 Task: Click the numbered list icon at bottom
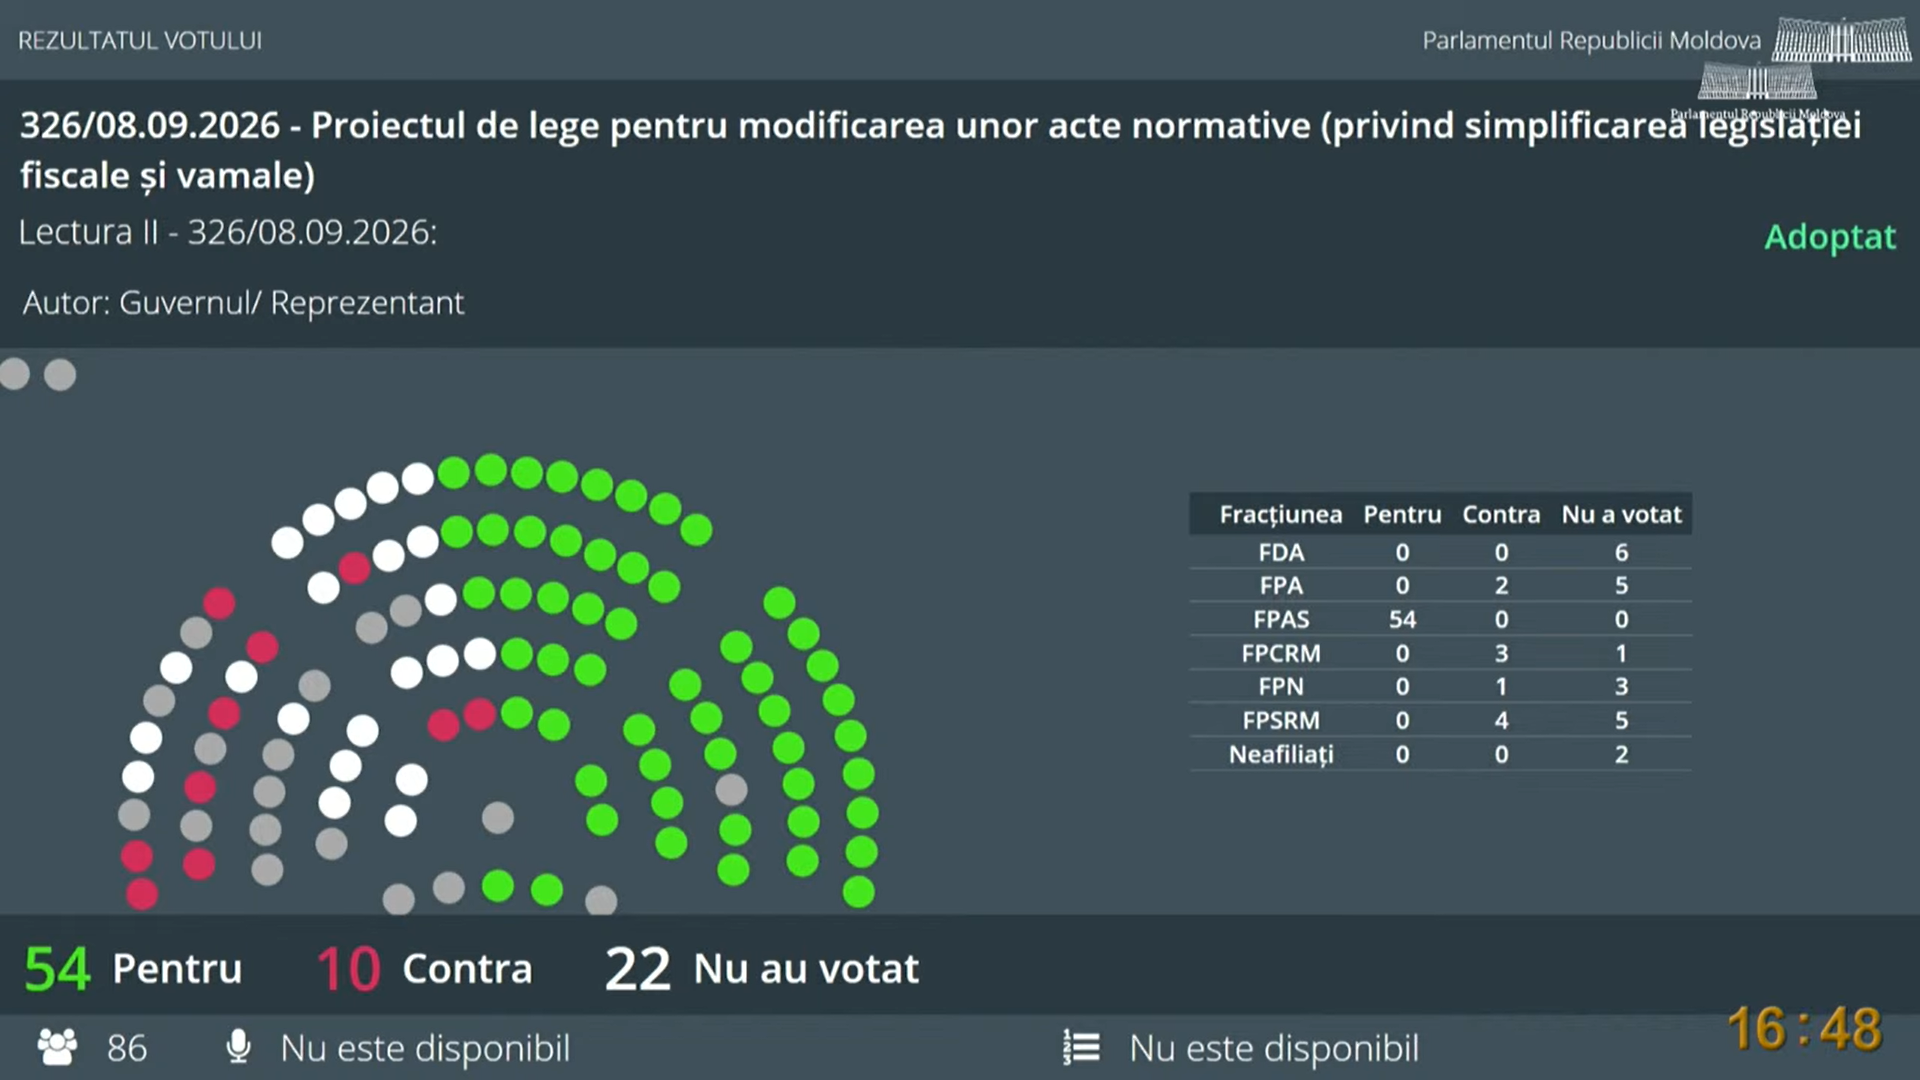(x=1081, y=1047)
